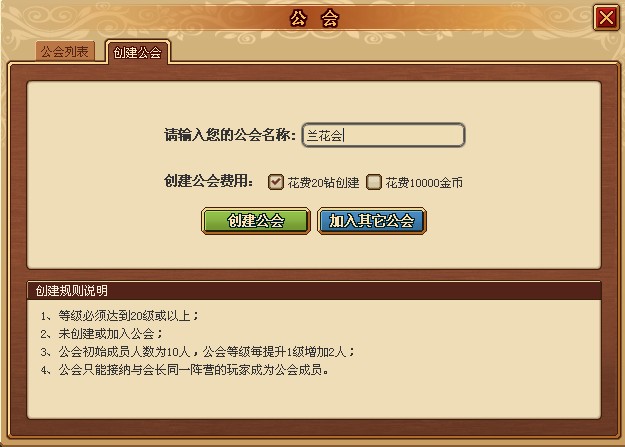Select the 创建公会 tab
The width and height of the screenshot is (625, 447).
(138, 52)
